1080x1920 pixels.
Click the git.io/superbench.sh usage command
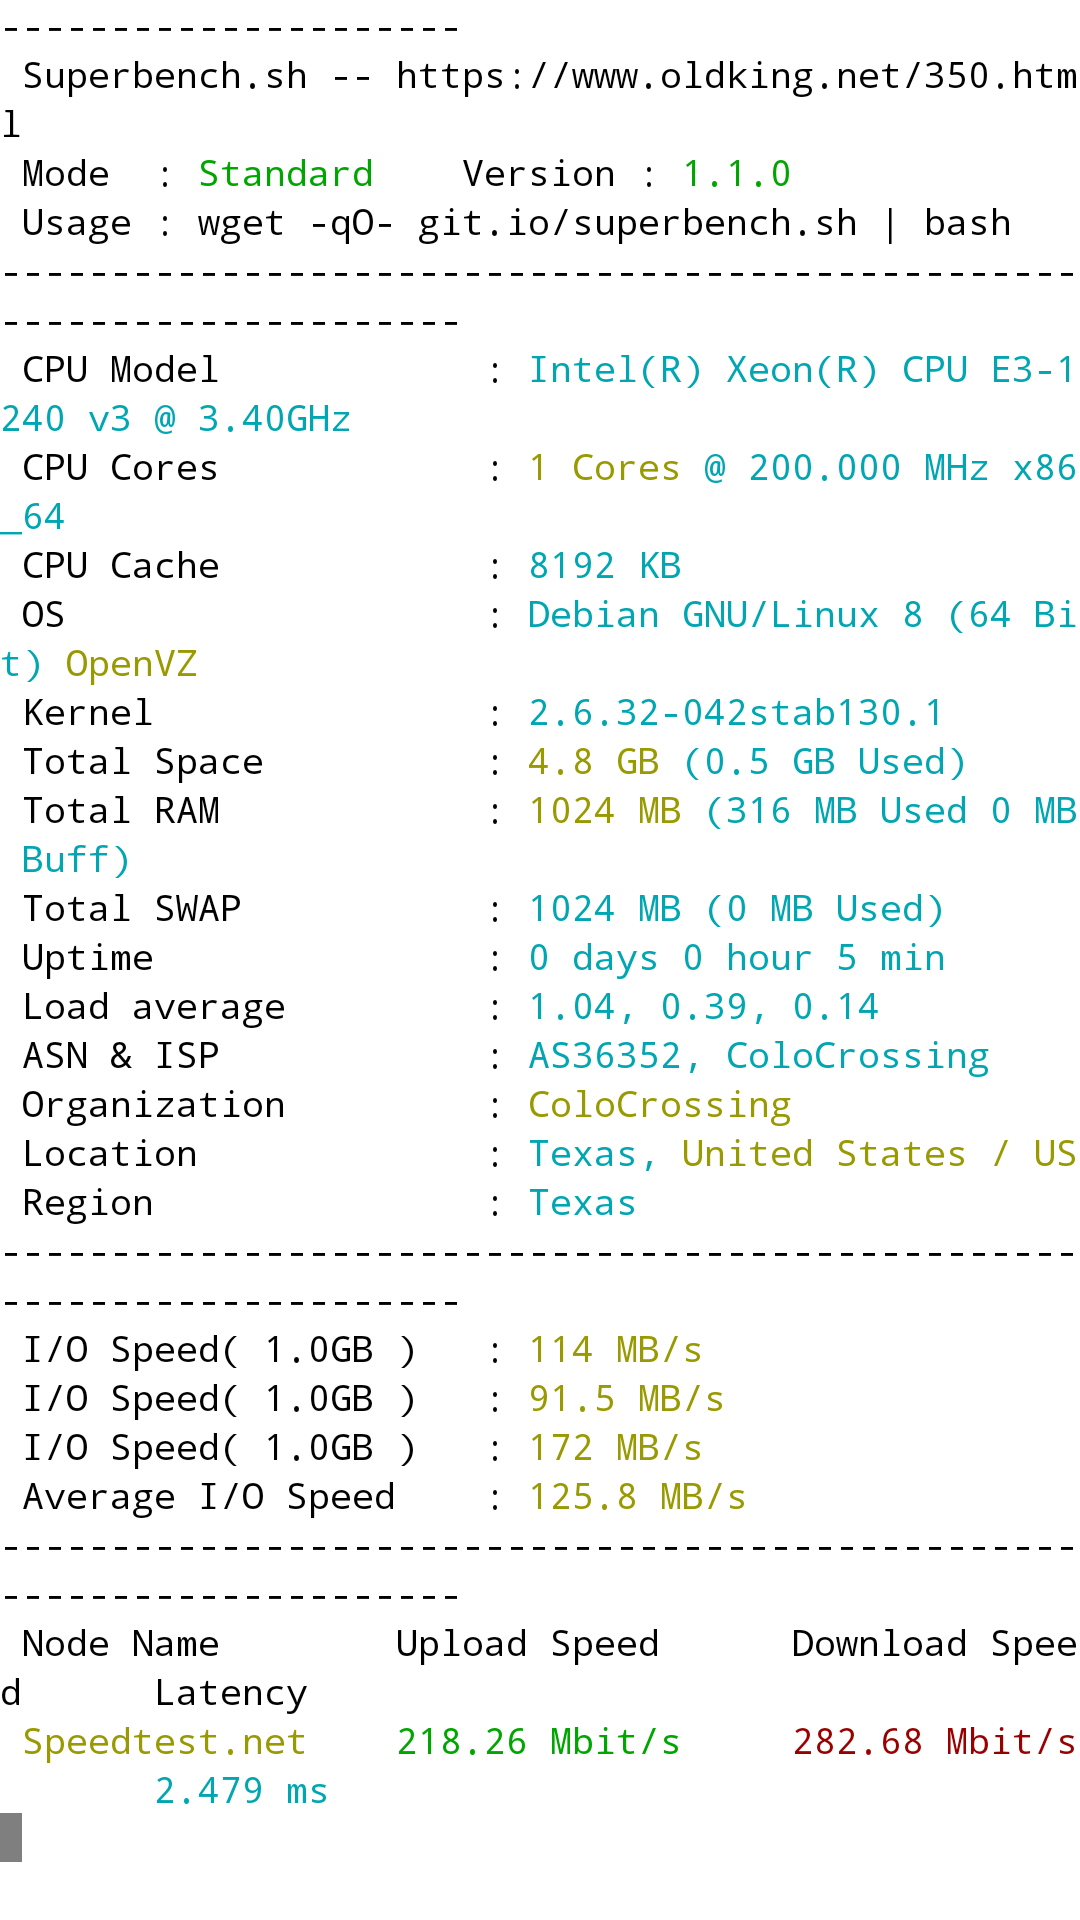point(637,223)
